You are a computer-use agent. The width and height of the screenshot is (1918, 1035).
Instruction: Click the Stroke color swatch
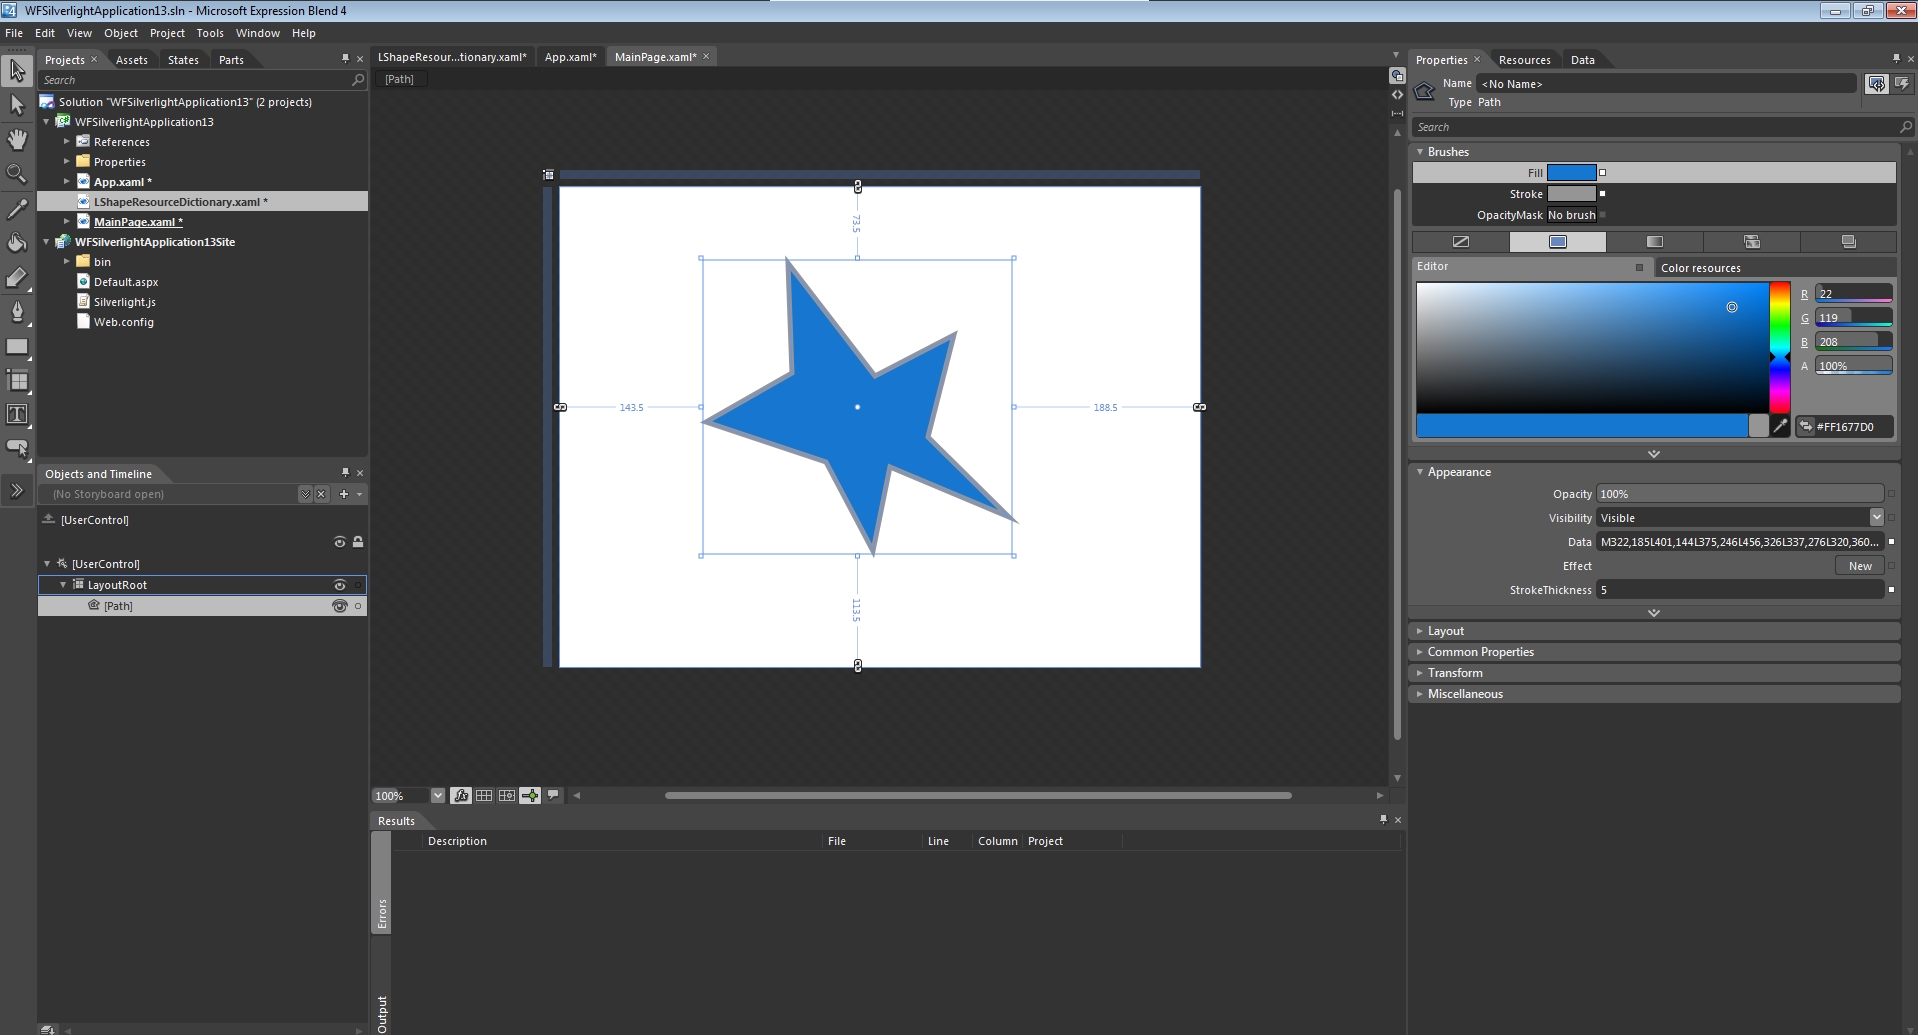click(x=1571, y=194)
